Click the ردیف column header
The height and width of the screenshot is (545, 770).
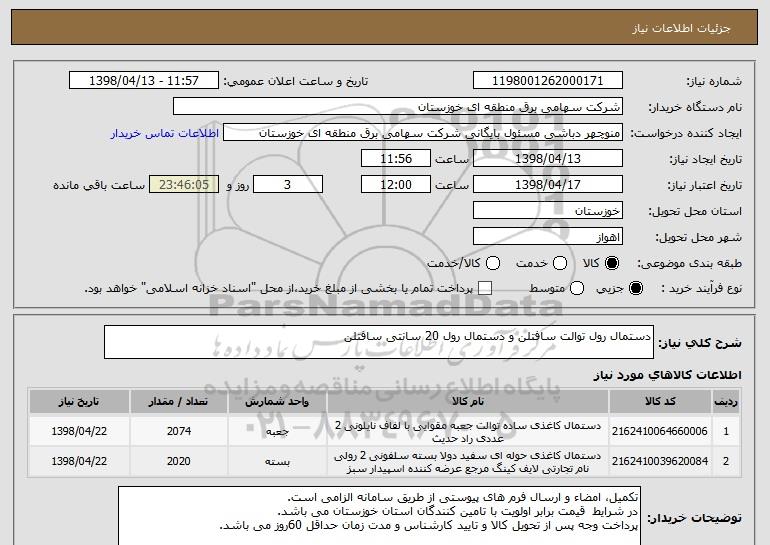tap(726, 402)
